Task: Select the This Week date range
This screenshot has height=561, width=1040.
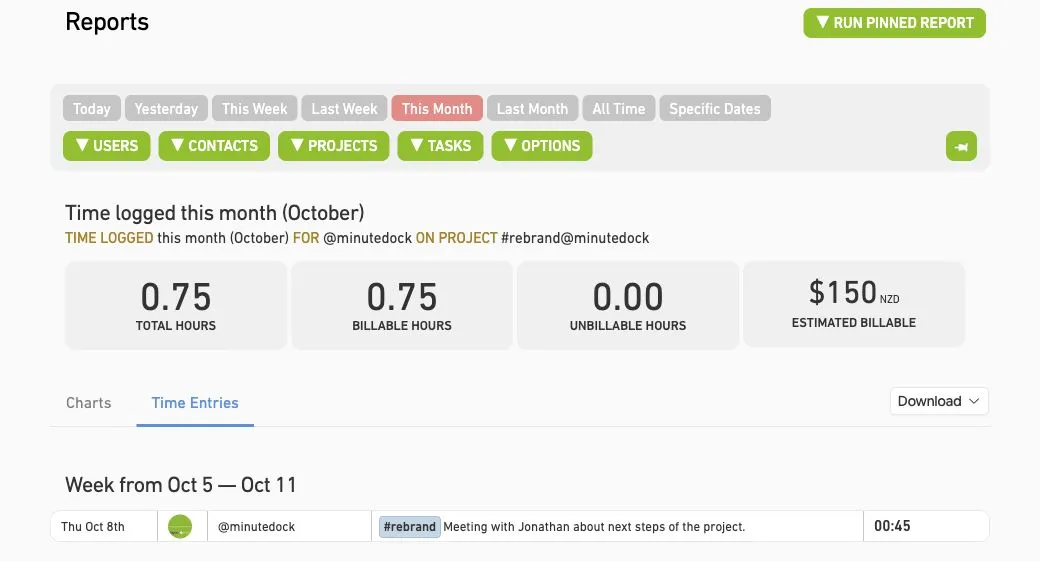Action: 255,109
